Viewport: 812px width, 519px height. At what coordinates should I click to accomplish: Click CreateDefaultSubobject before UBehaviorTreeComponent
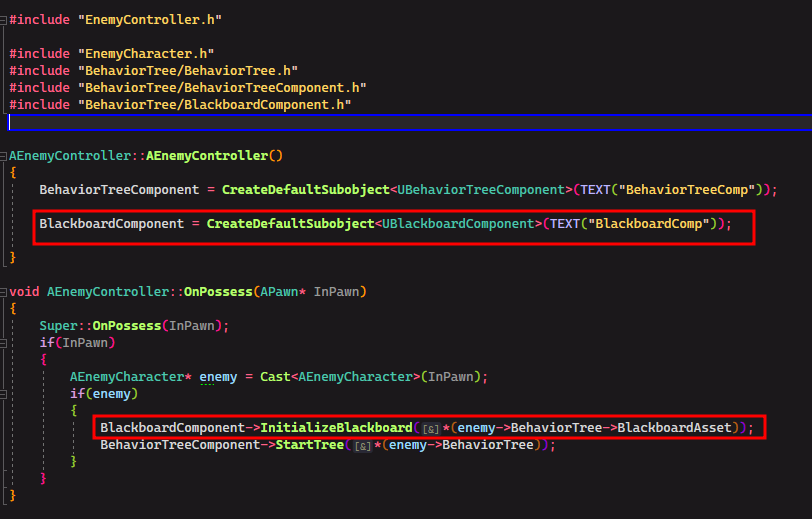(306, 190)
